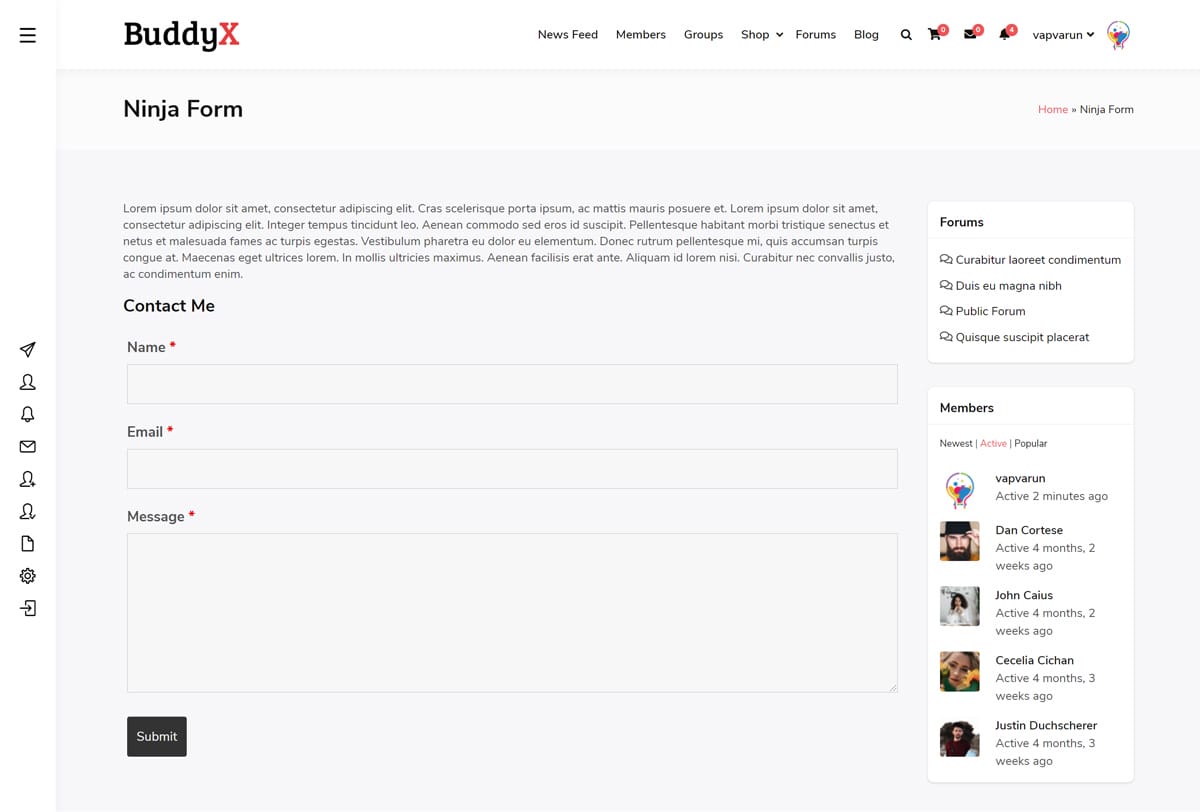Open the Groups menu item

[x=703, y=35]
